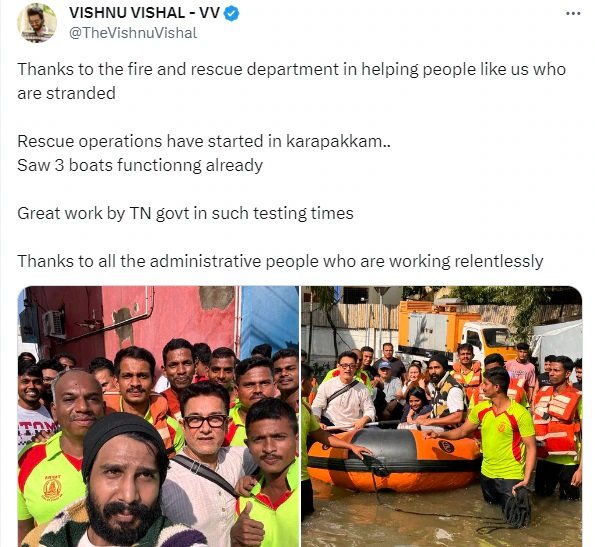Image resolution: width=595 pixels, height=547 pixels.
Task: Click the line mentioning karapakkam rescue operations
Action: click(x=204, y=141)
